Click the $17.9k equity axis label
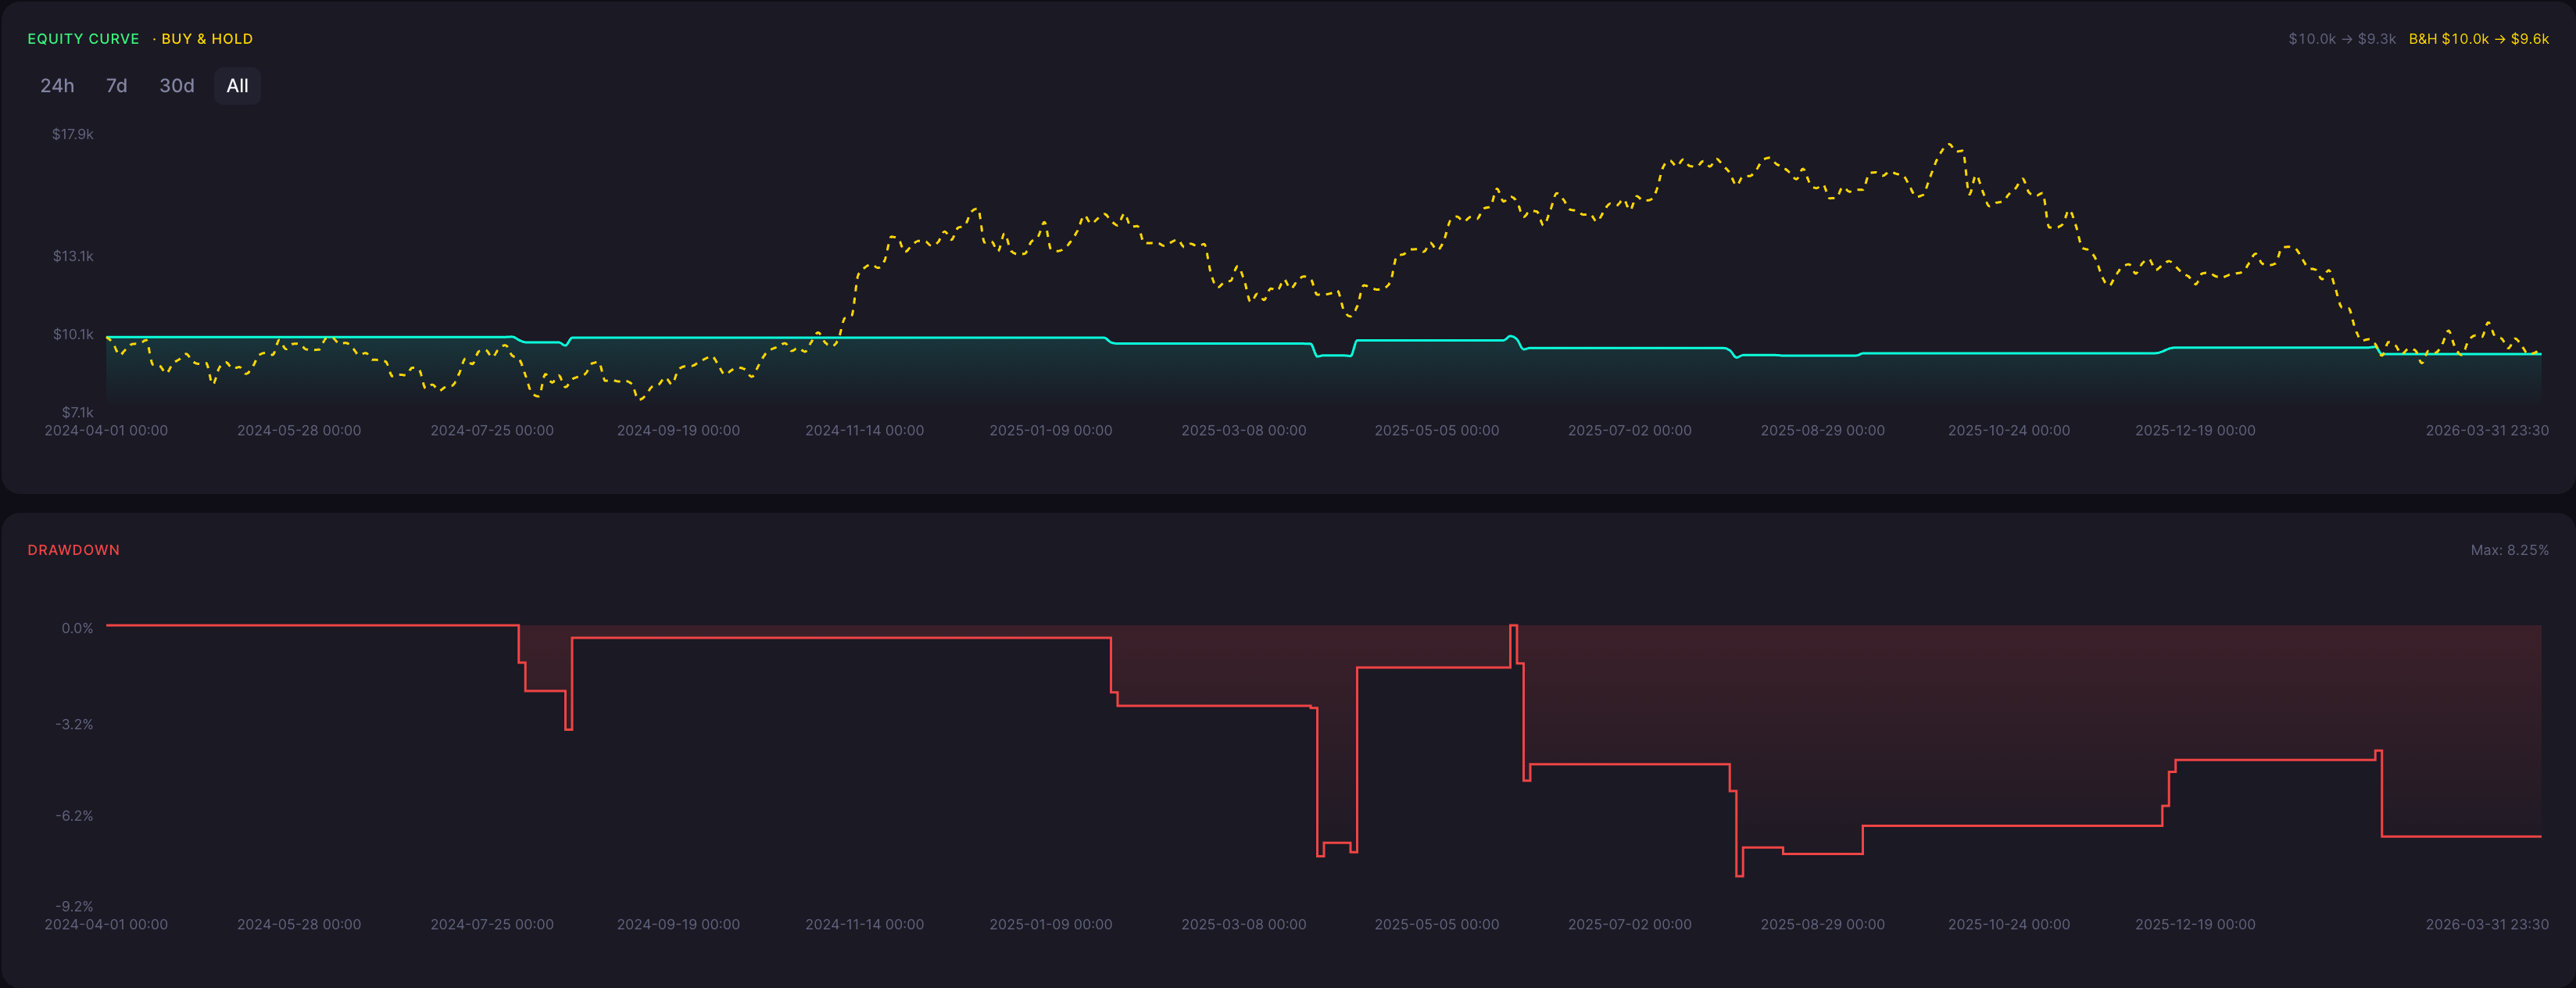2576x988 pixels. (x=73, y=134)
